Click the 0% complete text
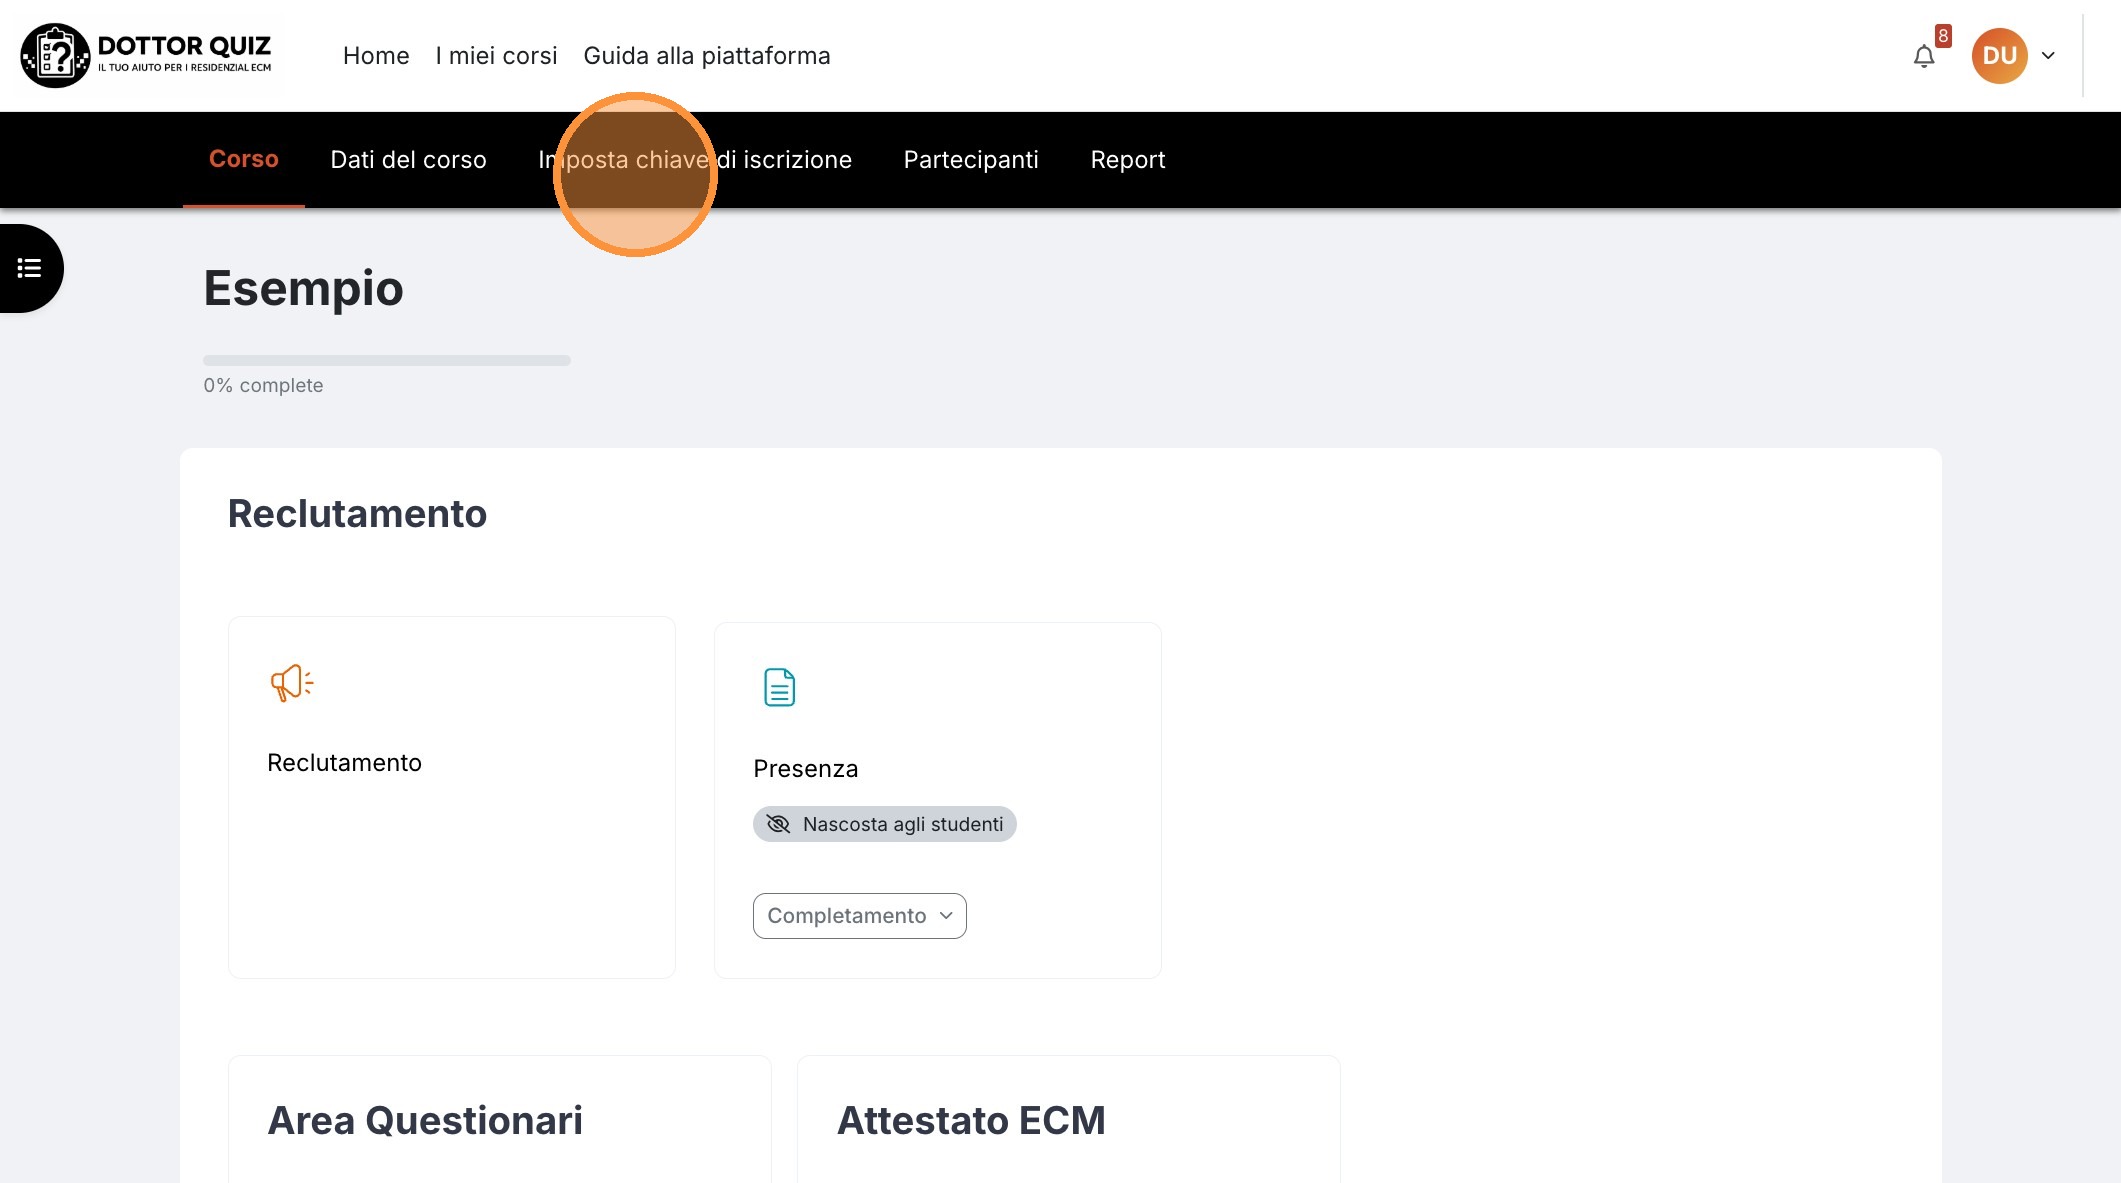The height and width of the screenshot is (1183, 2121). (263, 386)
